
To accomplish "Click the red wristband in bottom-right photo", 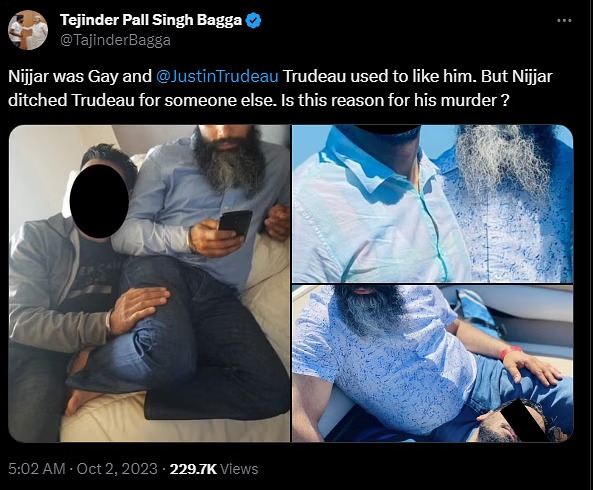I will coord(508,353).
